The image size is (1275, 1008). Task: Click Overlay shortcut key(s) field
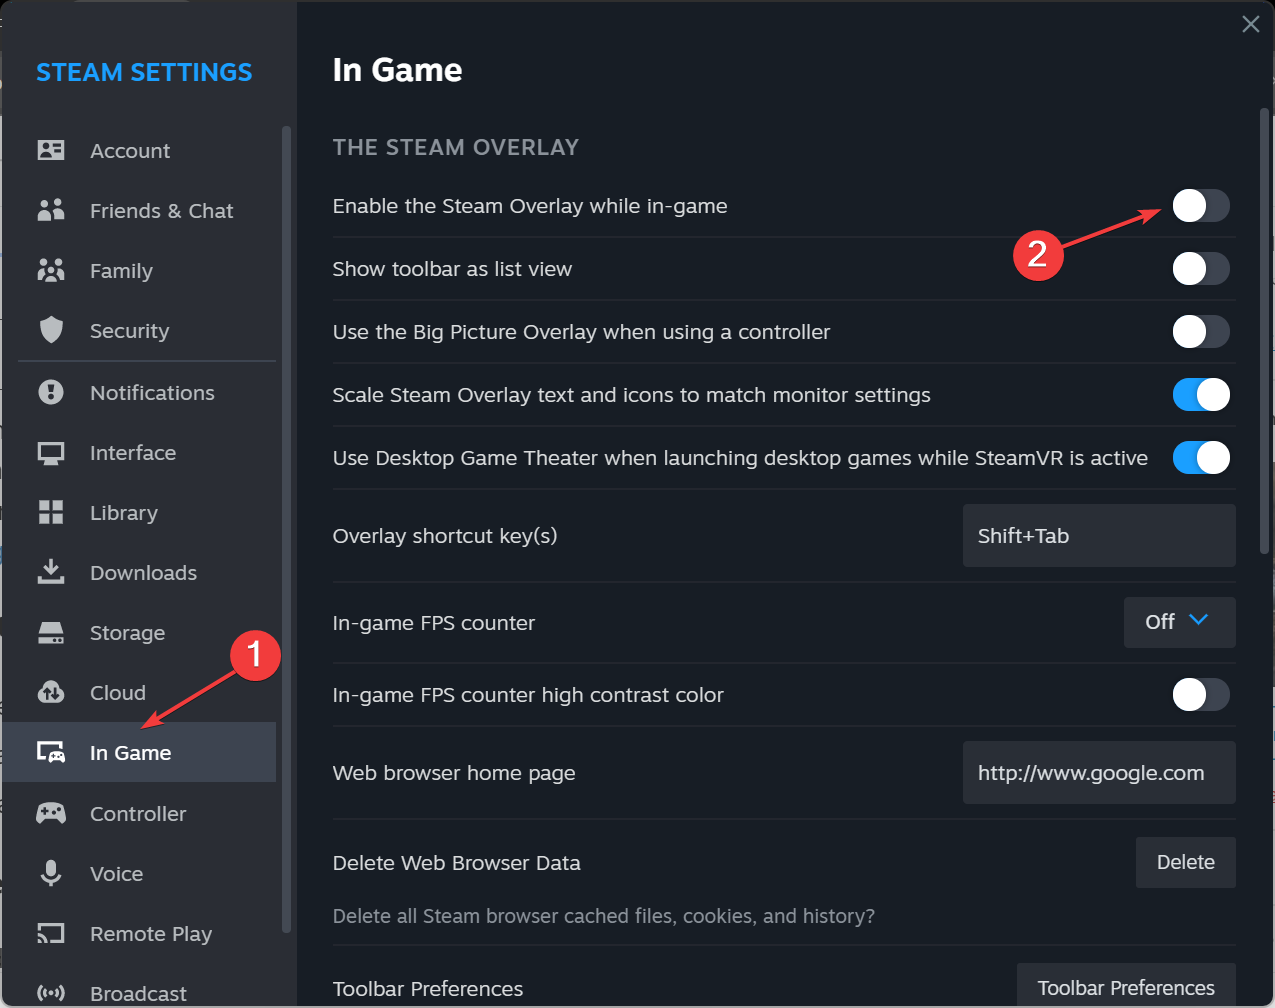pos(1098,536)
